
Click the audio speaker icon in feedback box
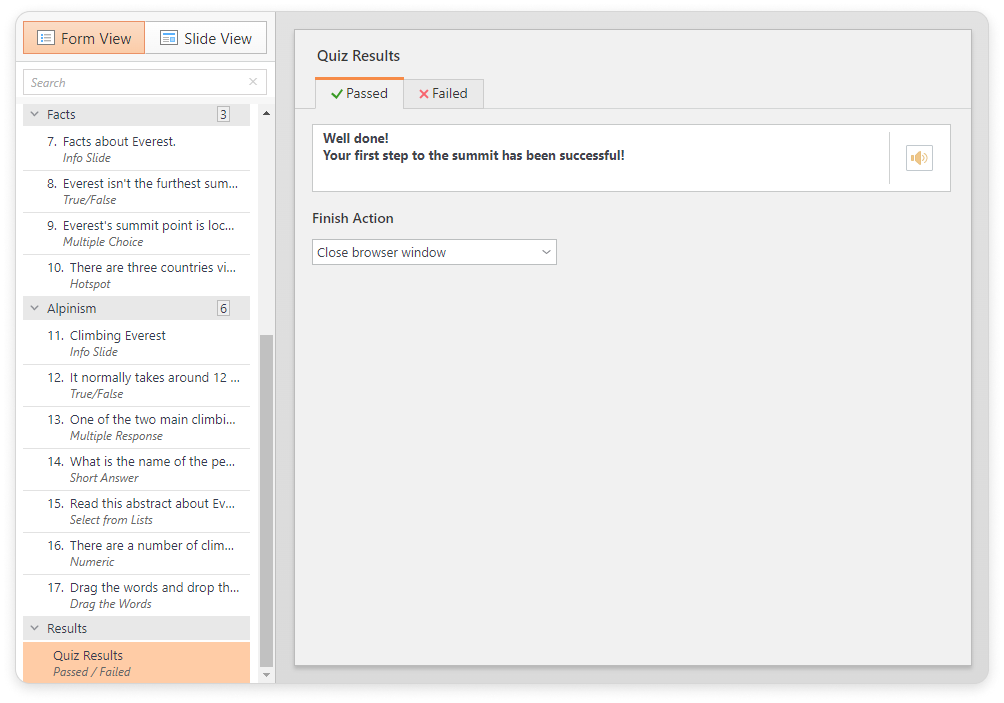[x=919, y=158]
